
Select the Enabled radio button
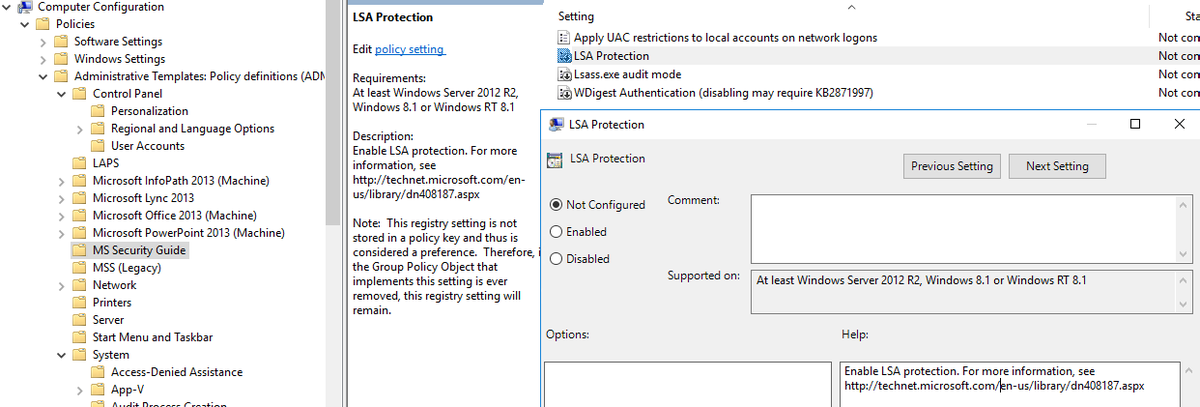pyautogui.click(x=556, y=232)
